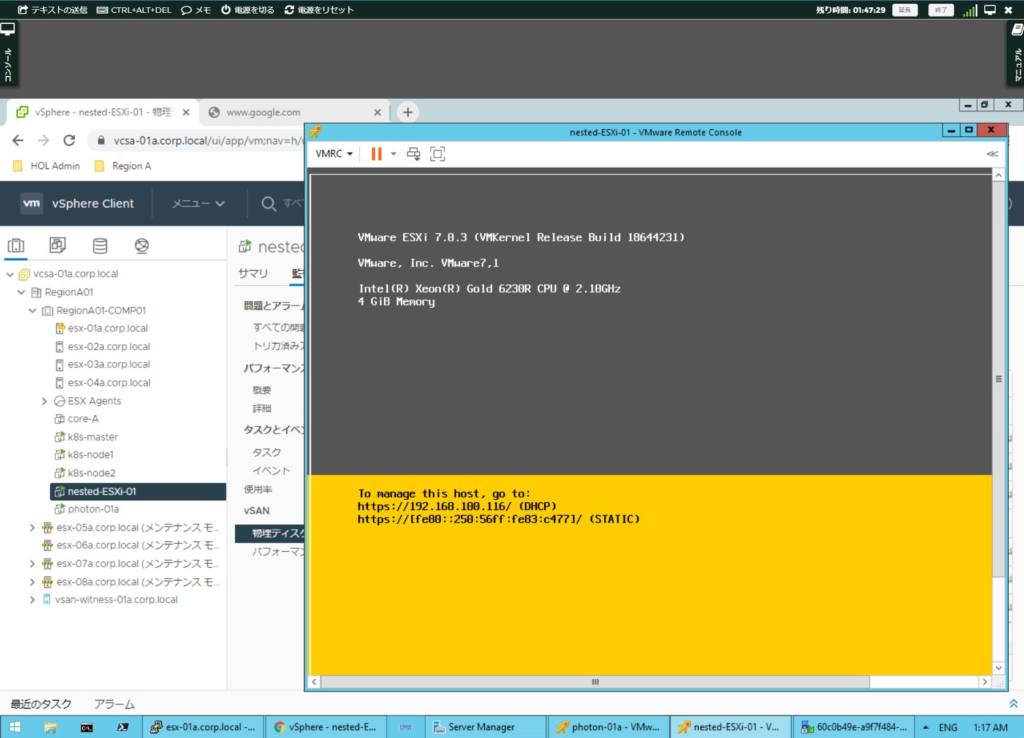
Task: Click the remote console vertical scrollbar
Action: 997,380
